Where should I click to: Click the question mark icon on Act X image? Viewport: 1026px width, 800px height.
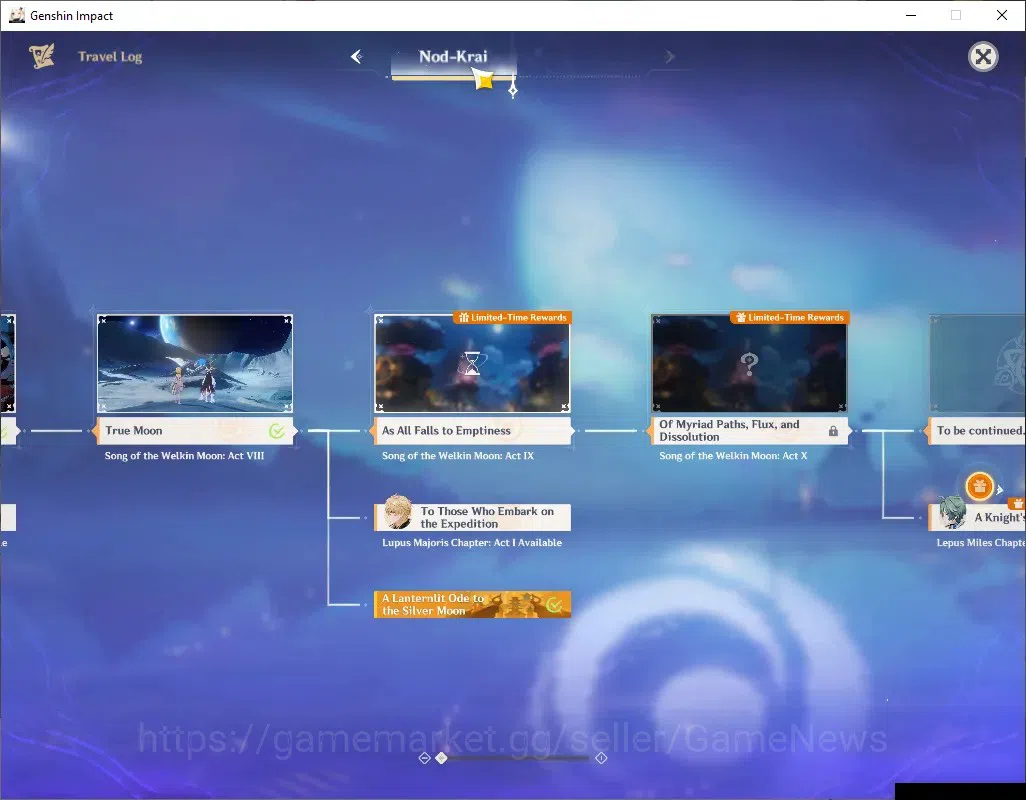tap(749, 364)
